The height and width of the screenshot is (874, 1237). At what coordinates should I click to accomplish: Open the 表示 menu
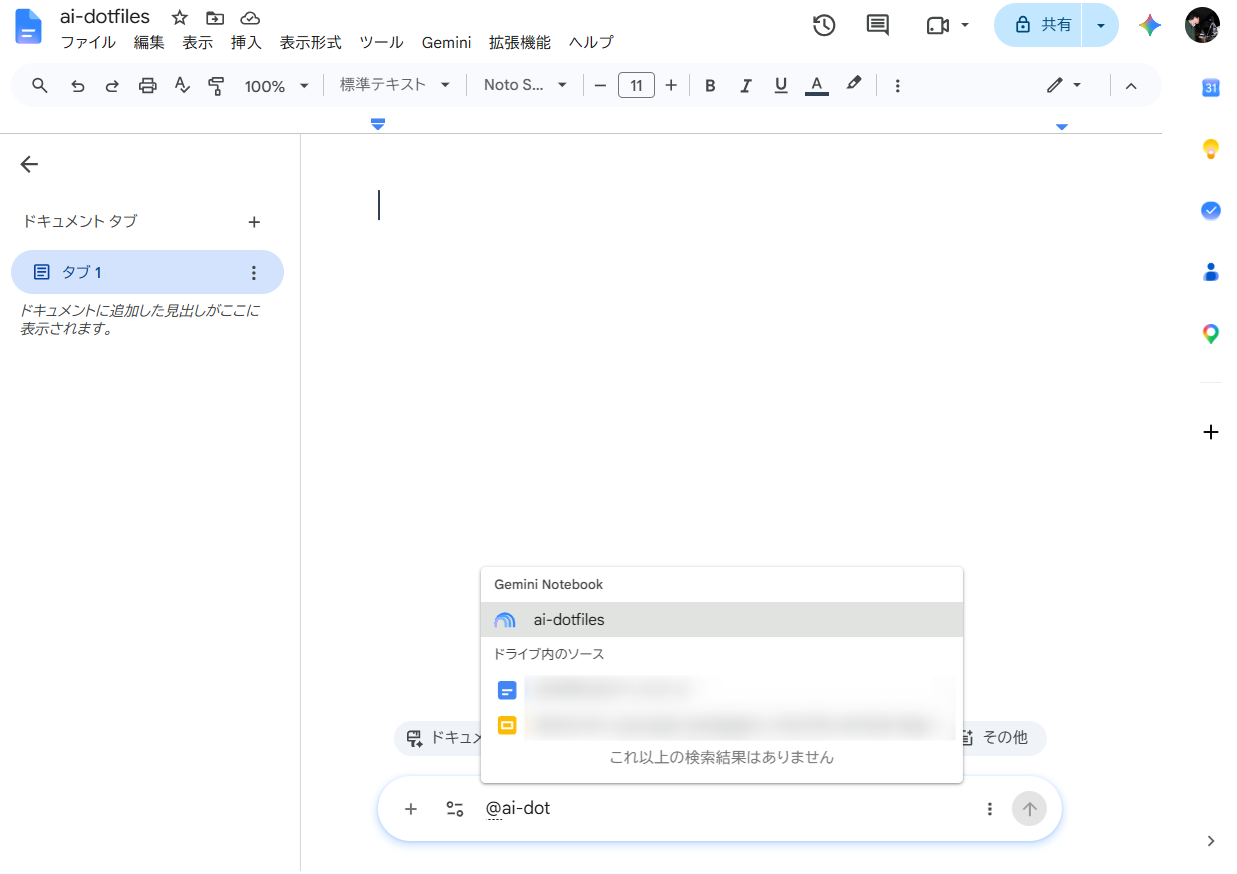(x=197, y=43)
